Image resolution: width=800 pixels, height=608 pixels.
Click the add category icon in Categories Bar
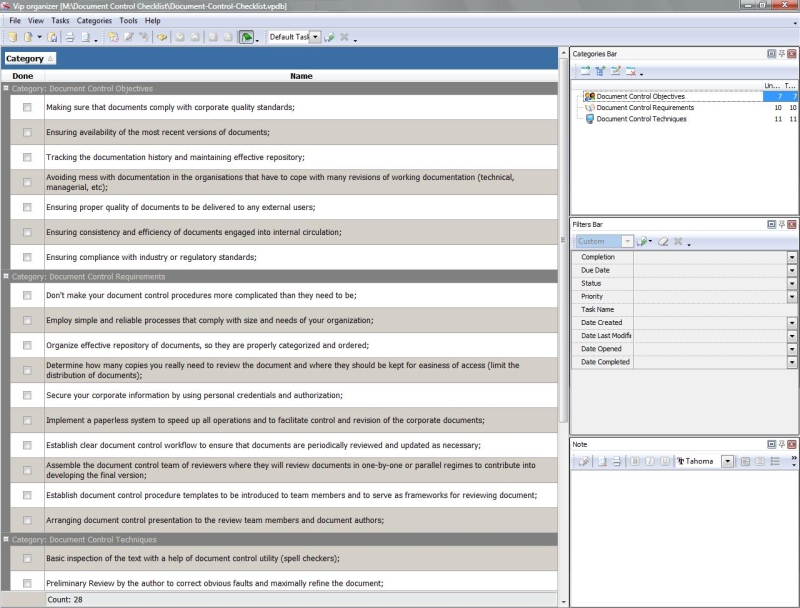tap(585, 71)
